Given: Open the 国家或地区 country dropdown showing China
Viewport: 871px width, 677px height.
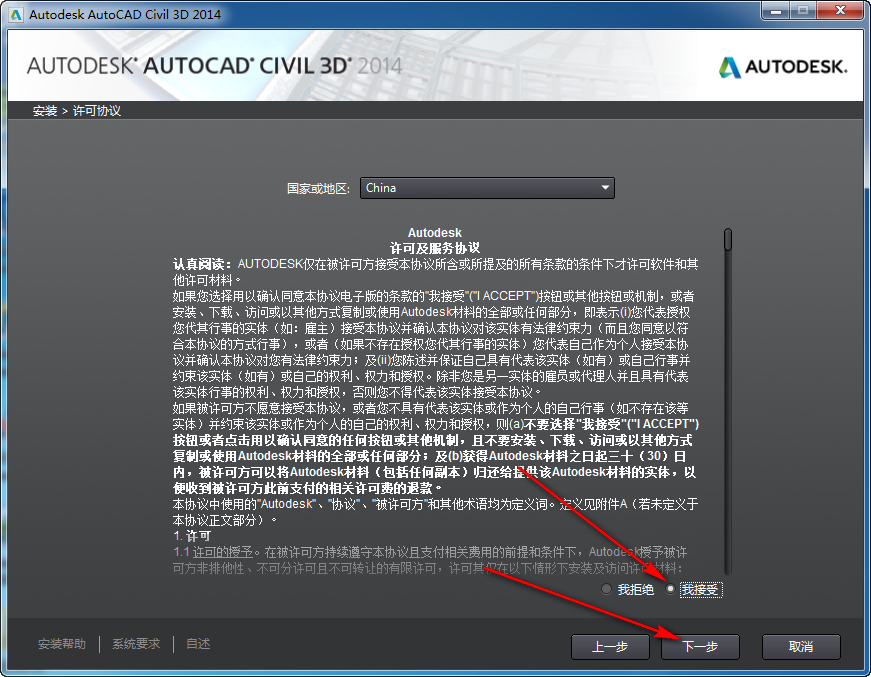Looking at the screenshot, I should point(487,188).
